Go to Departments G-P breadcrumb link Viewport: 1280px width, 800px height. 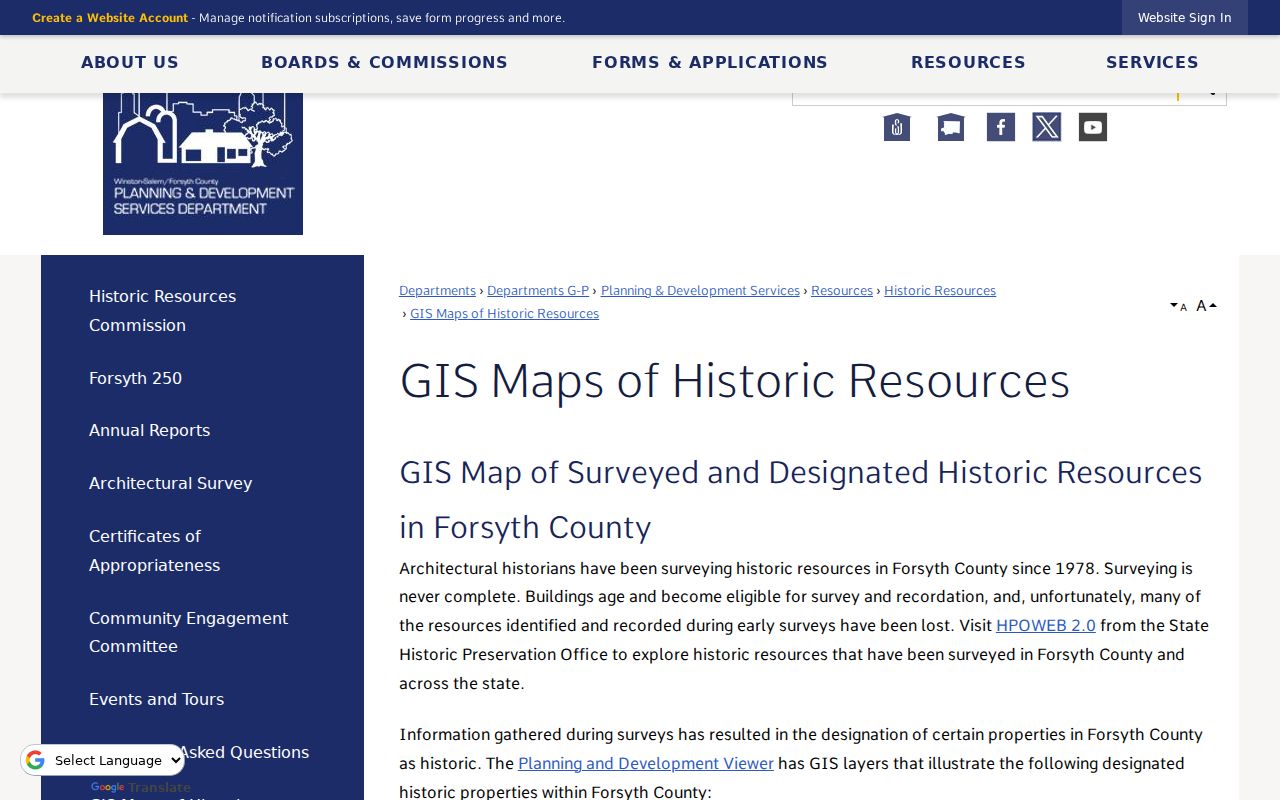[x=538, y=291]
